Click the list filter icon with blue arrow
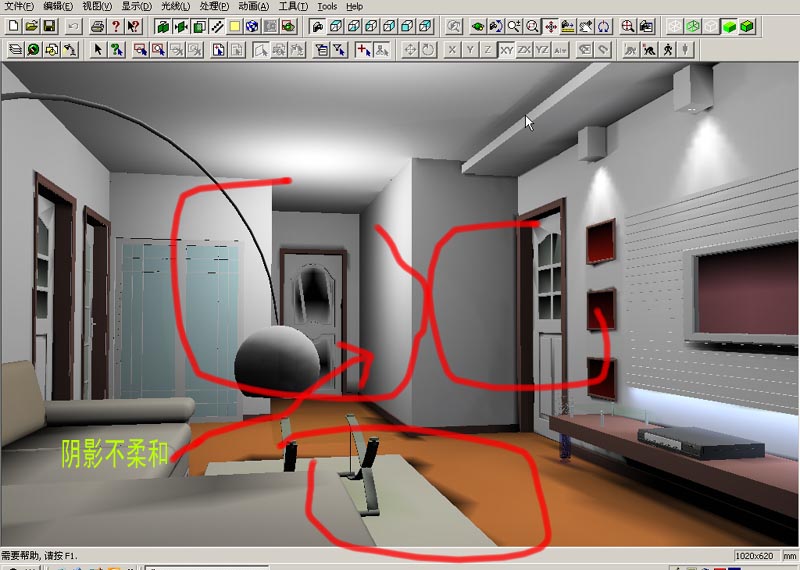 click(321, 49)
